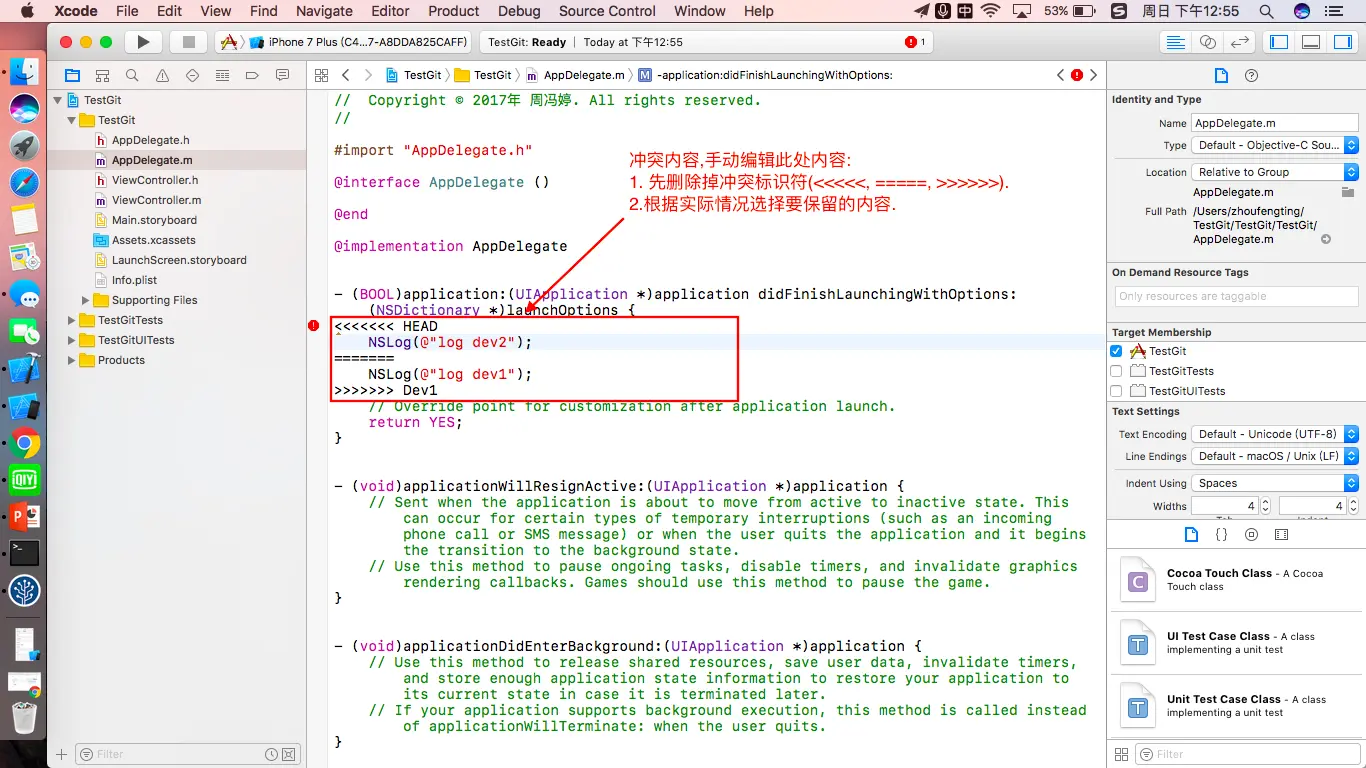Open the method jump bar item
The image size is (1366, 768).
pyautogui.click(x=765, y=75)
